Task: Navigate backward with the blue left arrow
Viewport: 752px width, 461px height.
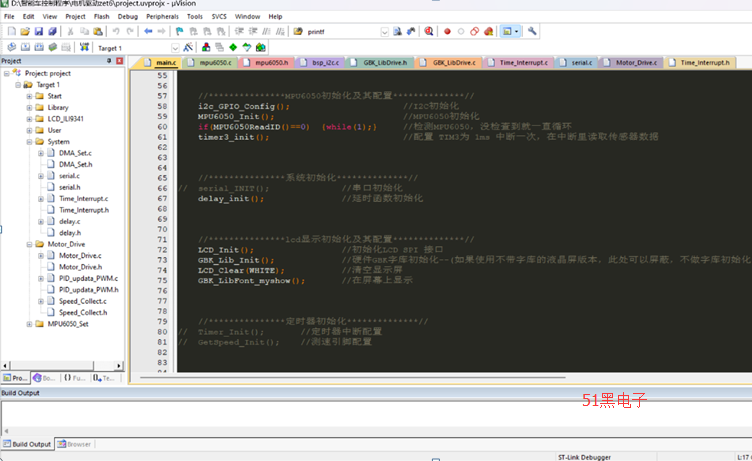Action: (x=148, y=32)
